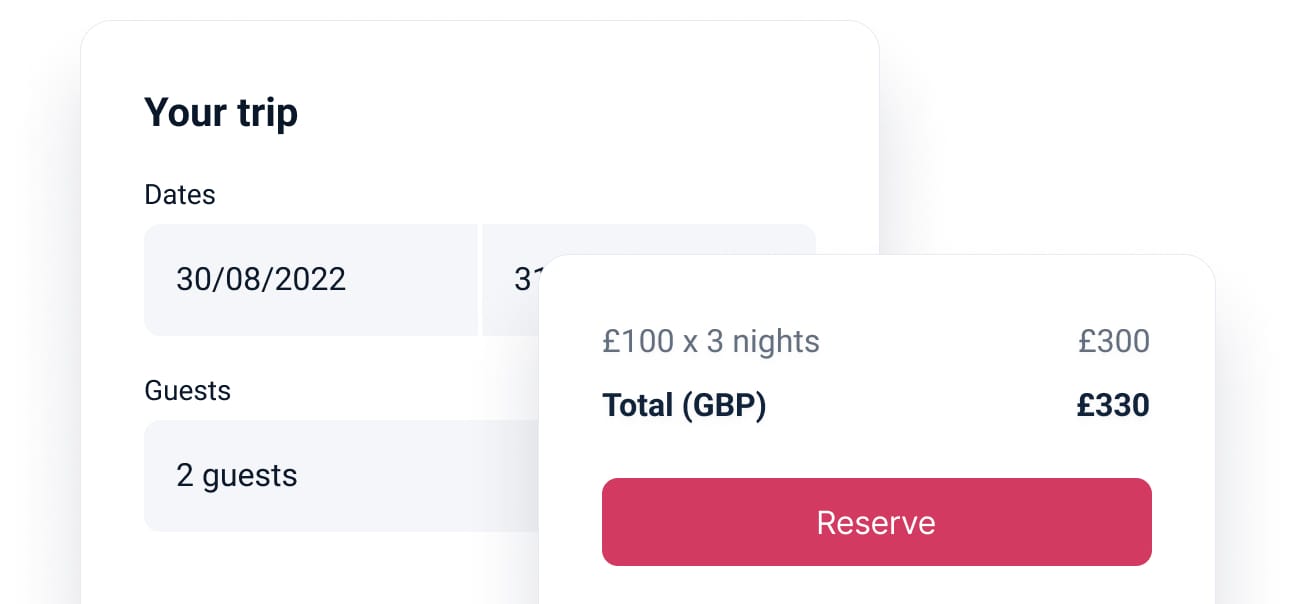Click the Total (GBP) label

click(684, 405)
